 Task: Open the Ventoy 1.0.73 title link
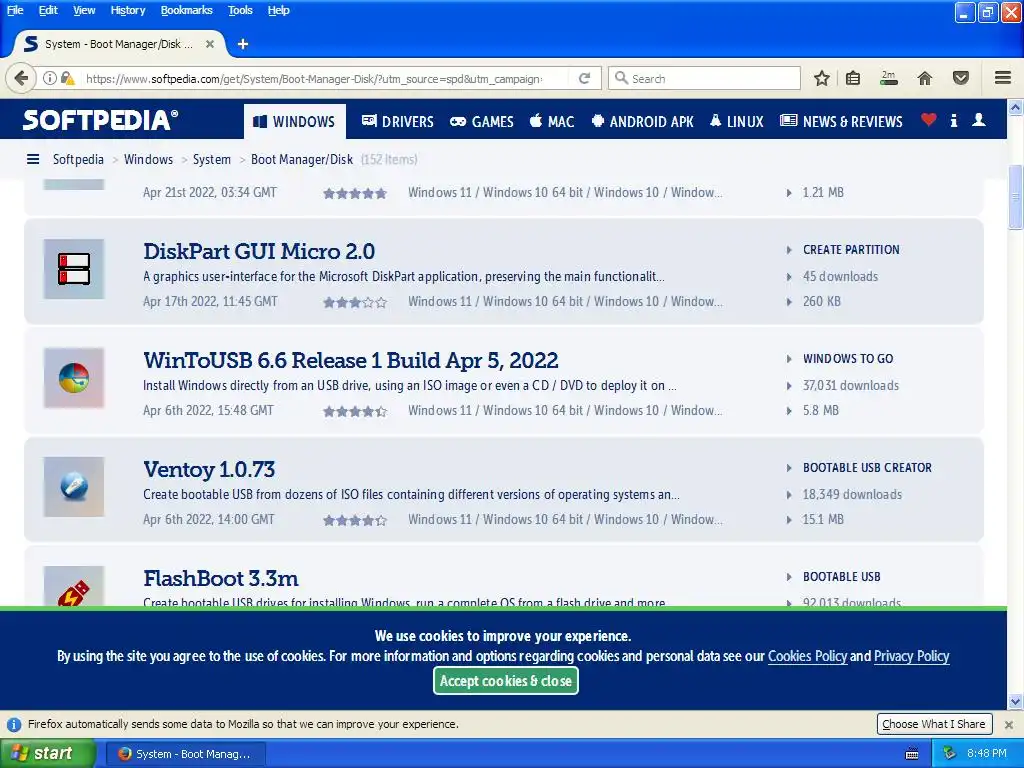(x=209, y=470)
